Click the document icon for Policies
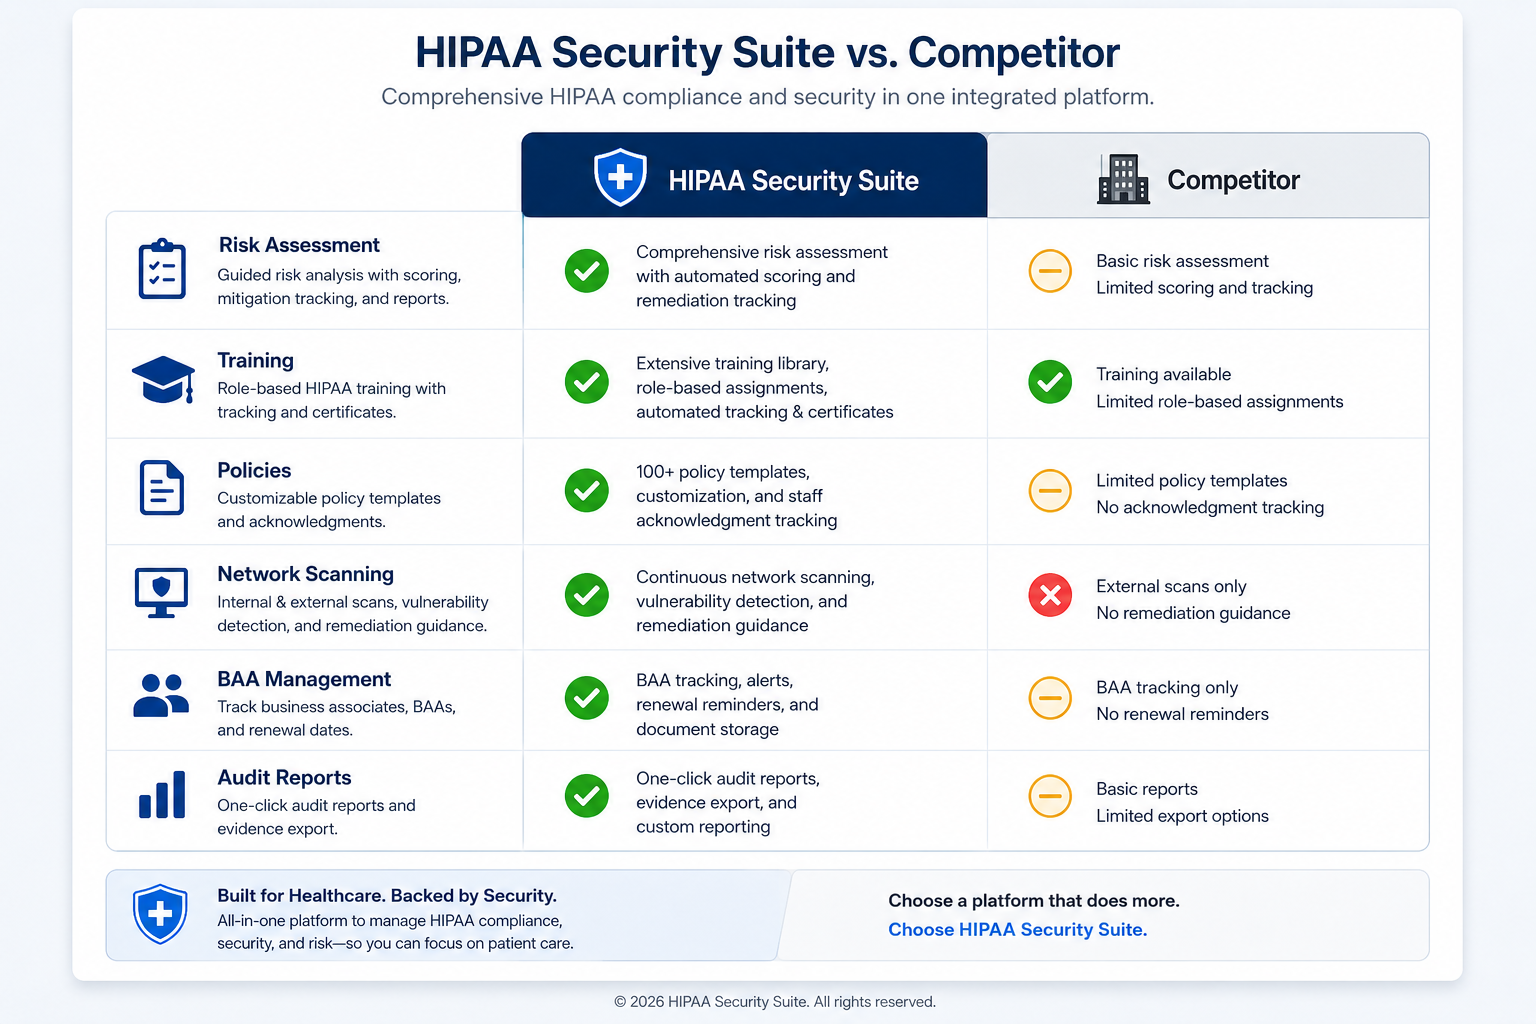This screenshot has width=1536, height=1024. point(162,488)
